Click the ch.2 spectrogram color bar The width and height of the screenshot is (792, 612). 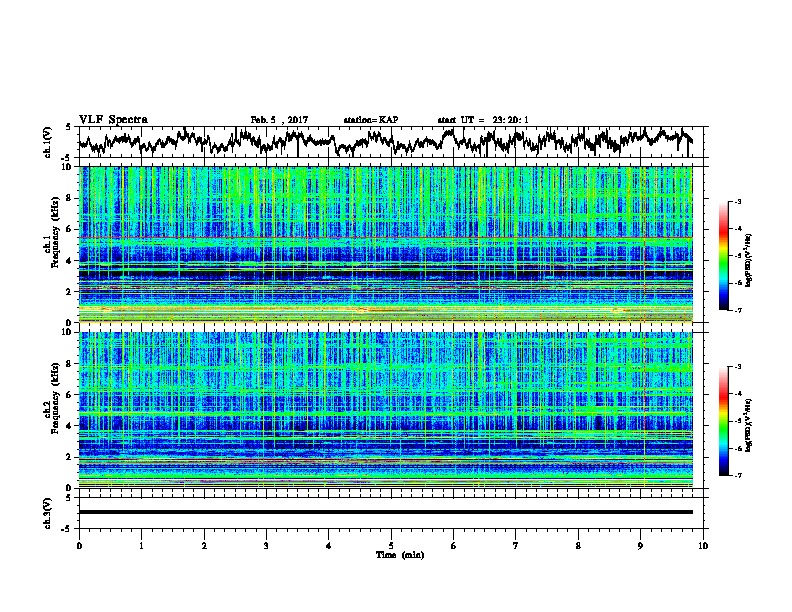723,421
